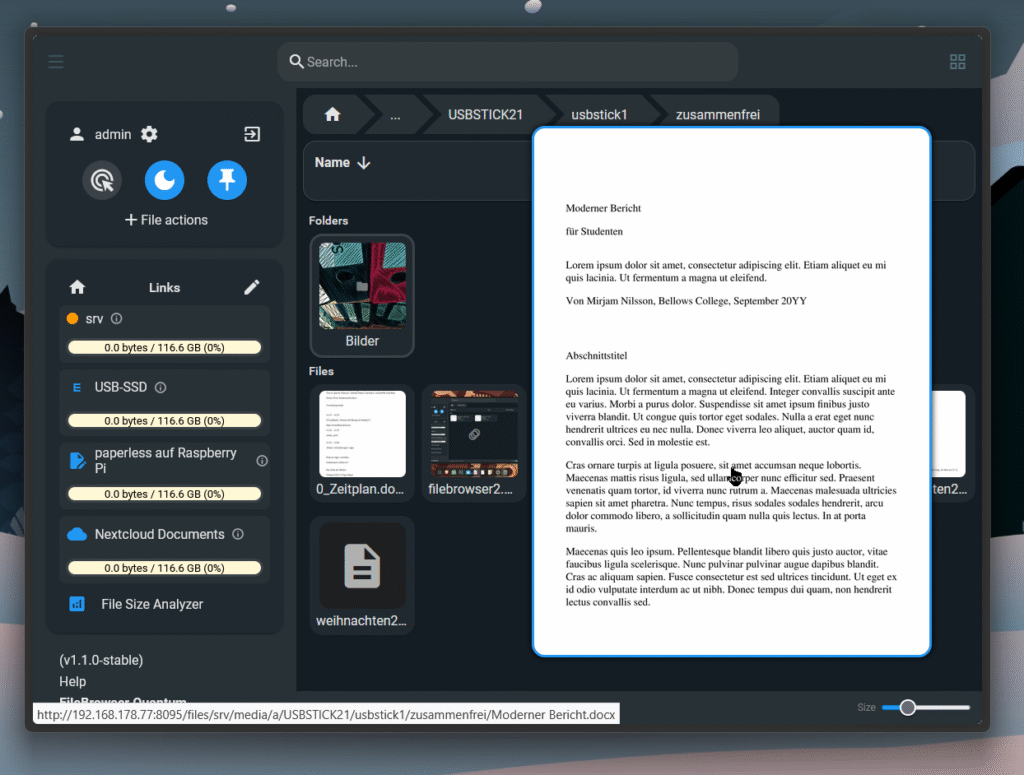
Task: Toggle Name sort order arrow
Action: pos(363,163)
